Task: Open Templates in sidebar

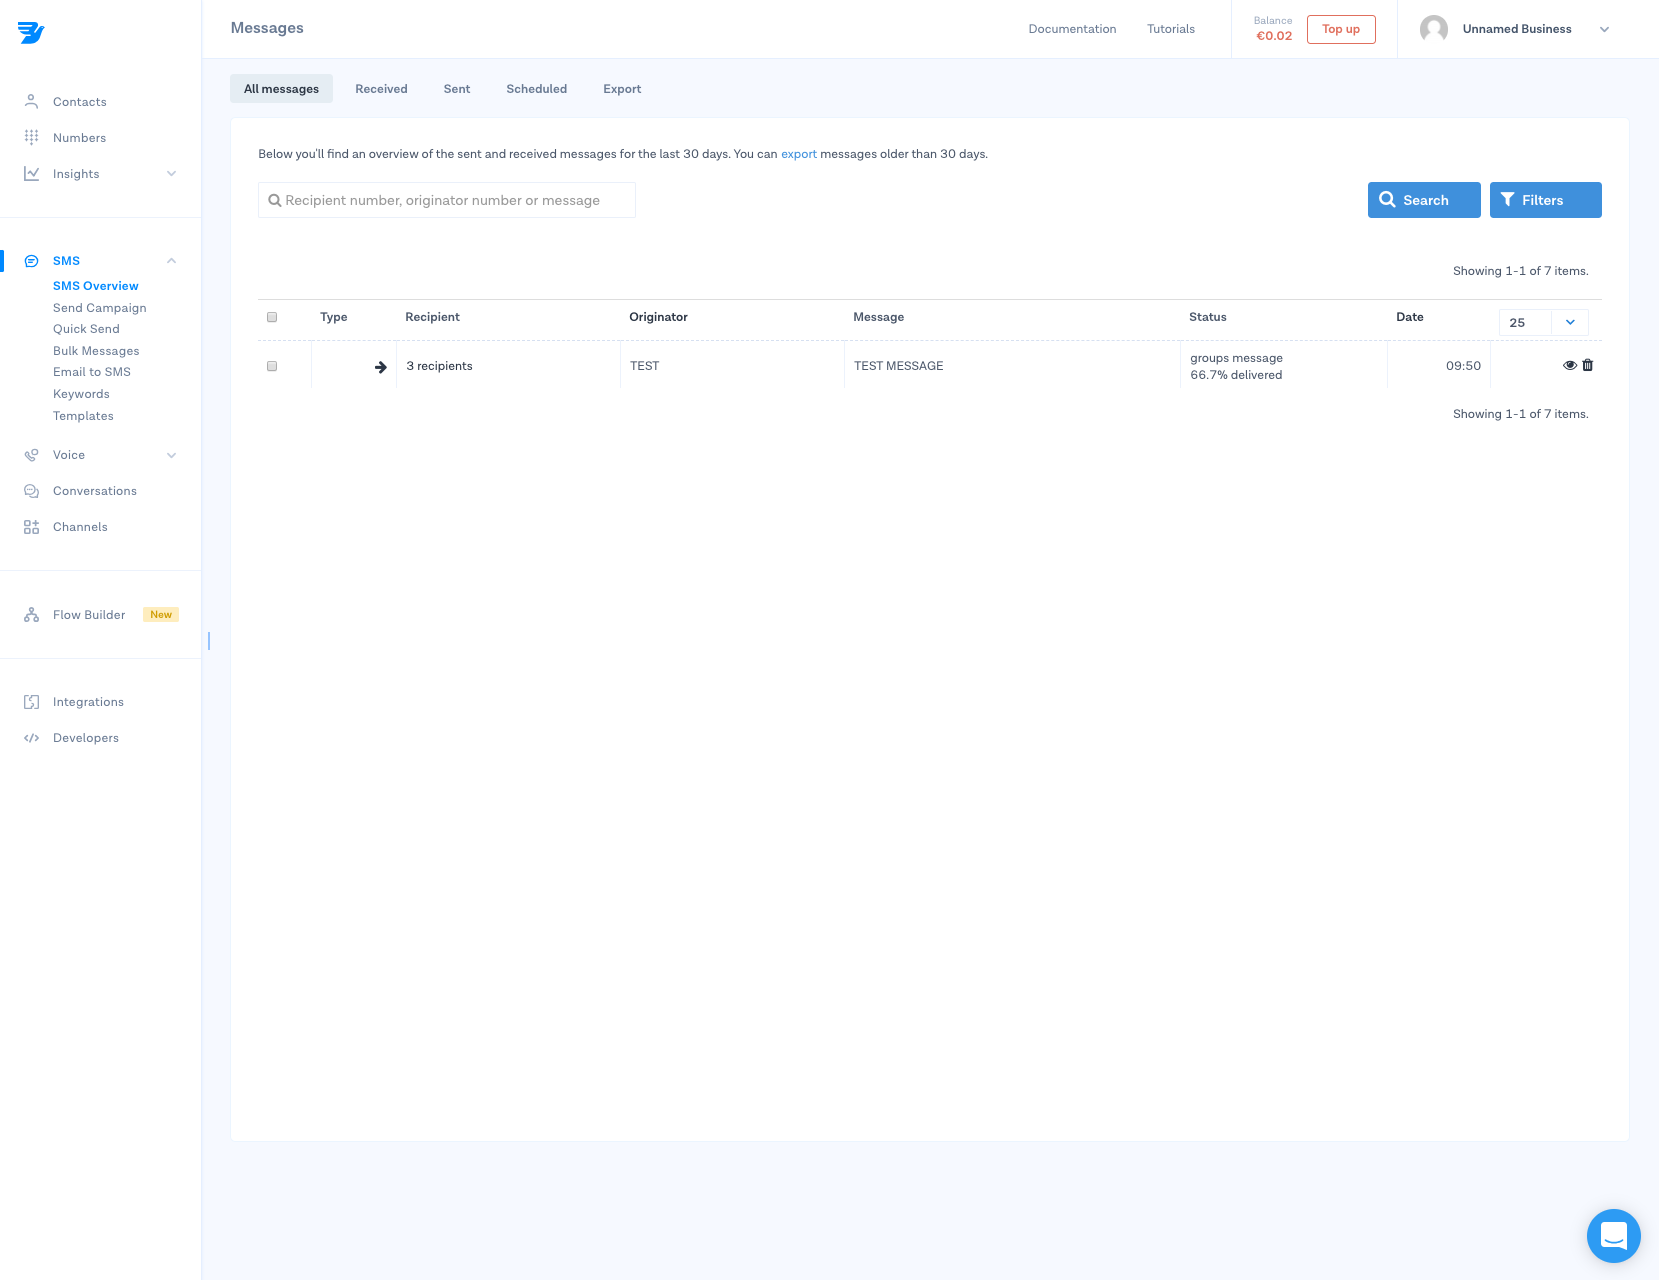Action: (x=83, y=416)
